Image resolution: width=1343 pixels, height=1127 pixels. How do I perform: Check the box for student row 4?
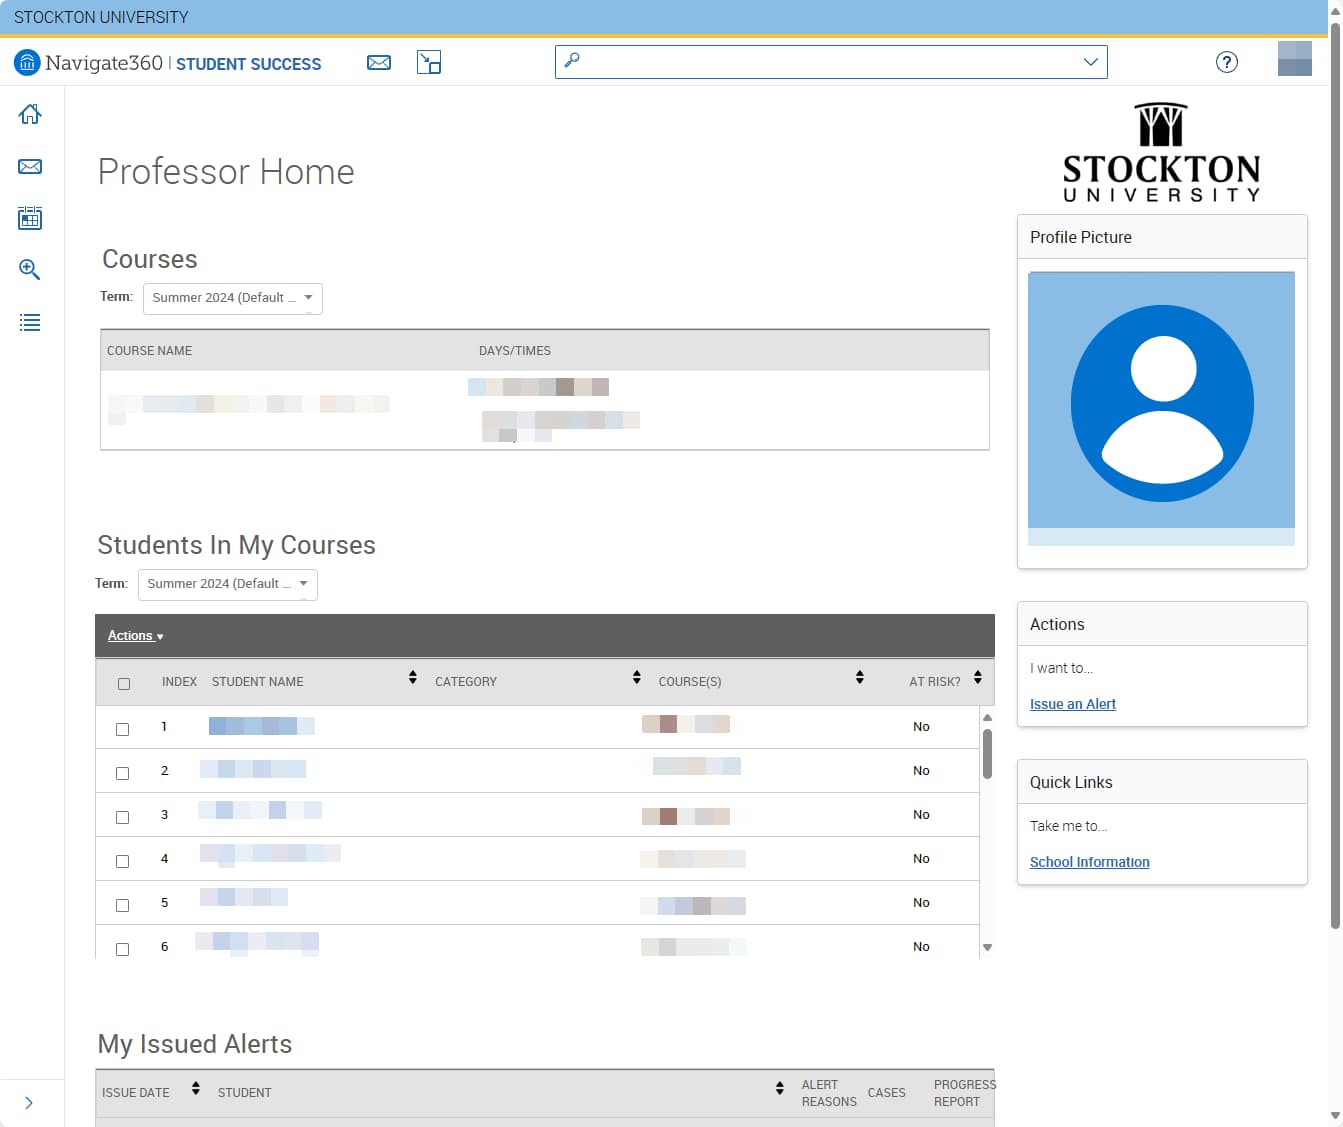(x=123, y=861)
